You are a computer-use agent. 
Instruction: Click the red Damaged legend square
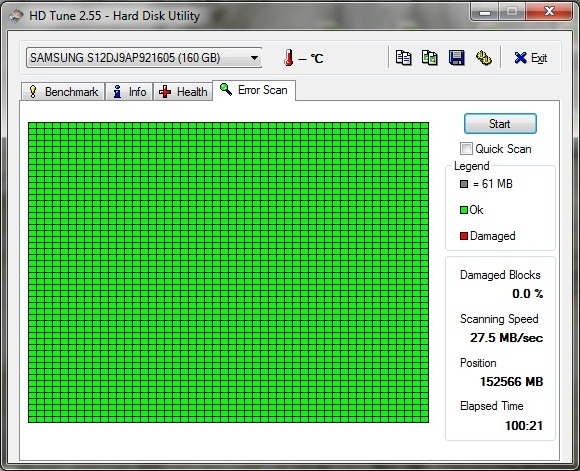[x=464, y=236]
